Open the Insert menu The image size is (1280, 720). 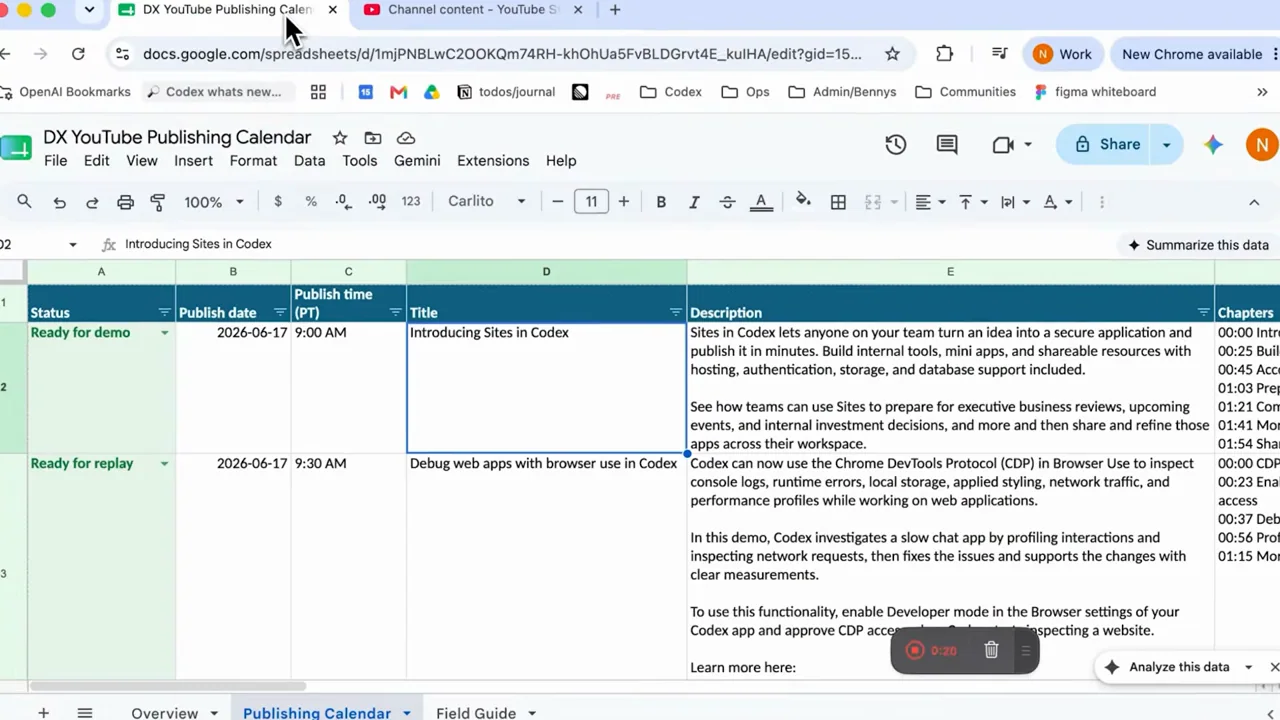click(x=193, y=161)
